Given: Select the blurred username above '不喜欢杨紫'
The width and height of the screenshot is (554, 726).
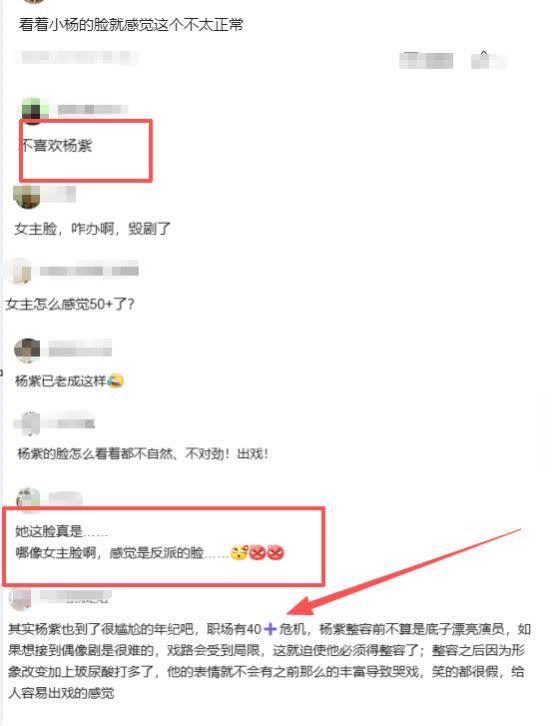Looking at the screenshot, I should (x=92, y=110).
